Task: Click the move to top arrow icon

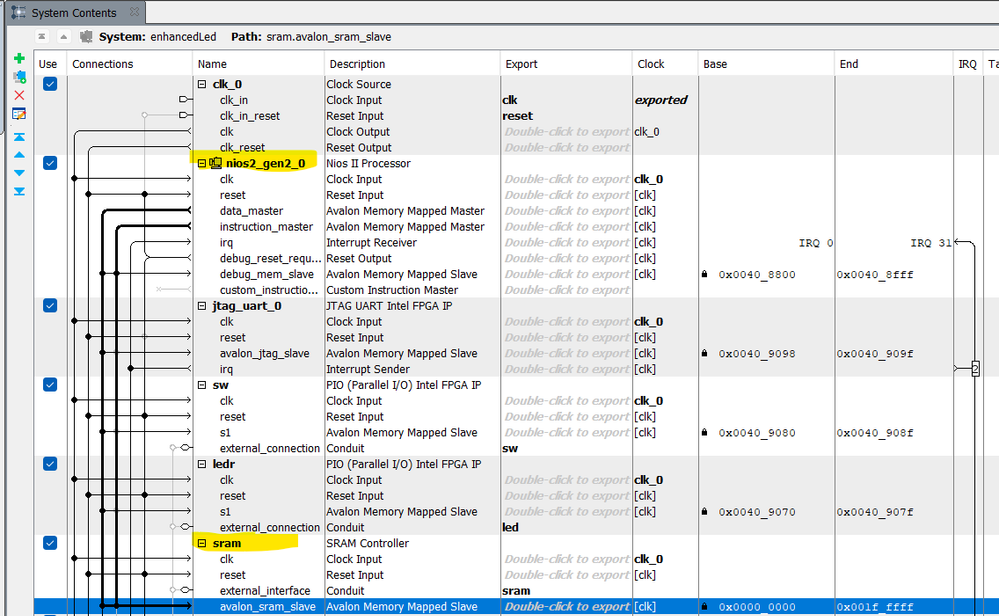Action: click(18, 137)
